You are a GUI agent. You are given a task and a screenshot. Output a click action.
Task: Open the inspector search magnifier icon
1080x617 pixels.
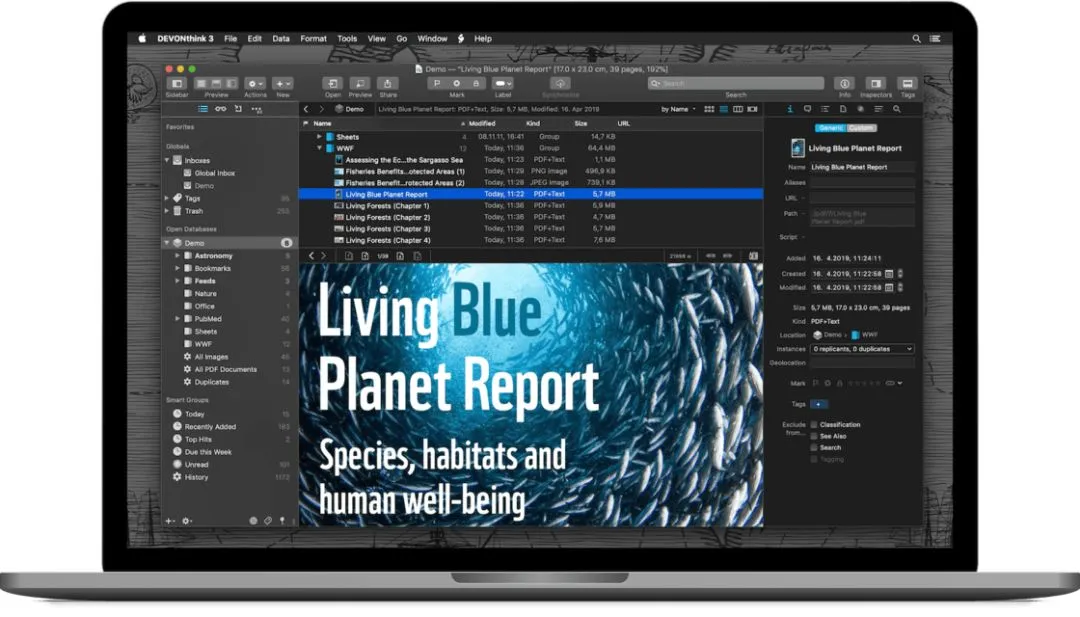click(x=897, y=109)
